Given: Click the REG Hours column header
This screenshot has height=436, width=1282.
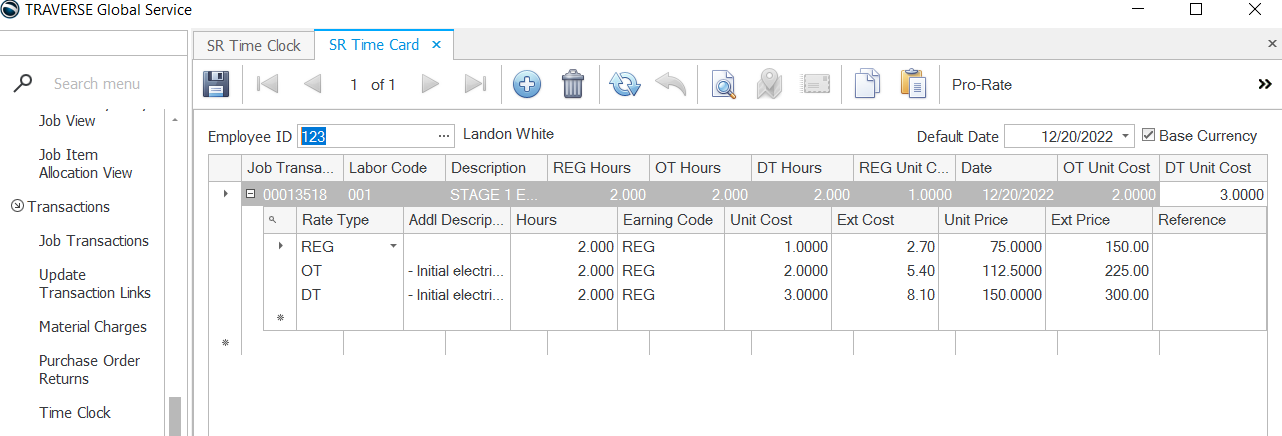Looking at the screenshot, I should pos(598,168).
